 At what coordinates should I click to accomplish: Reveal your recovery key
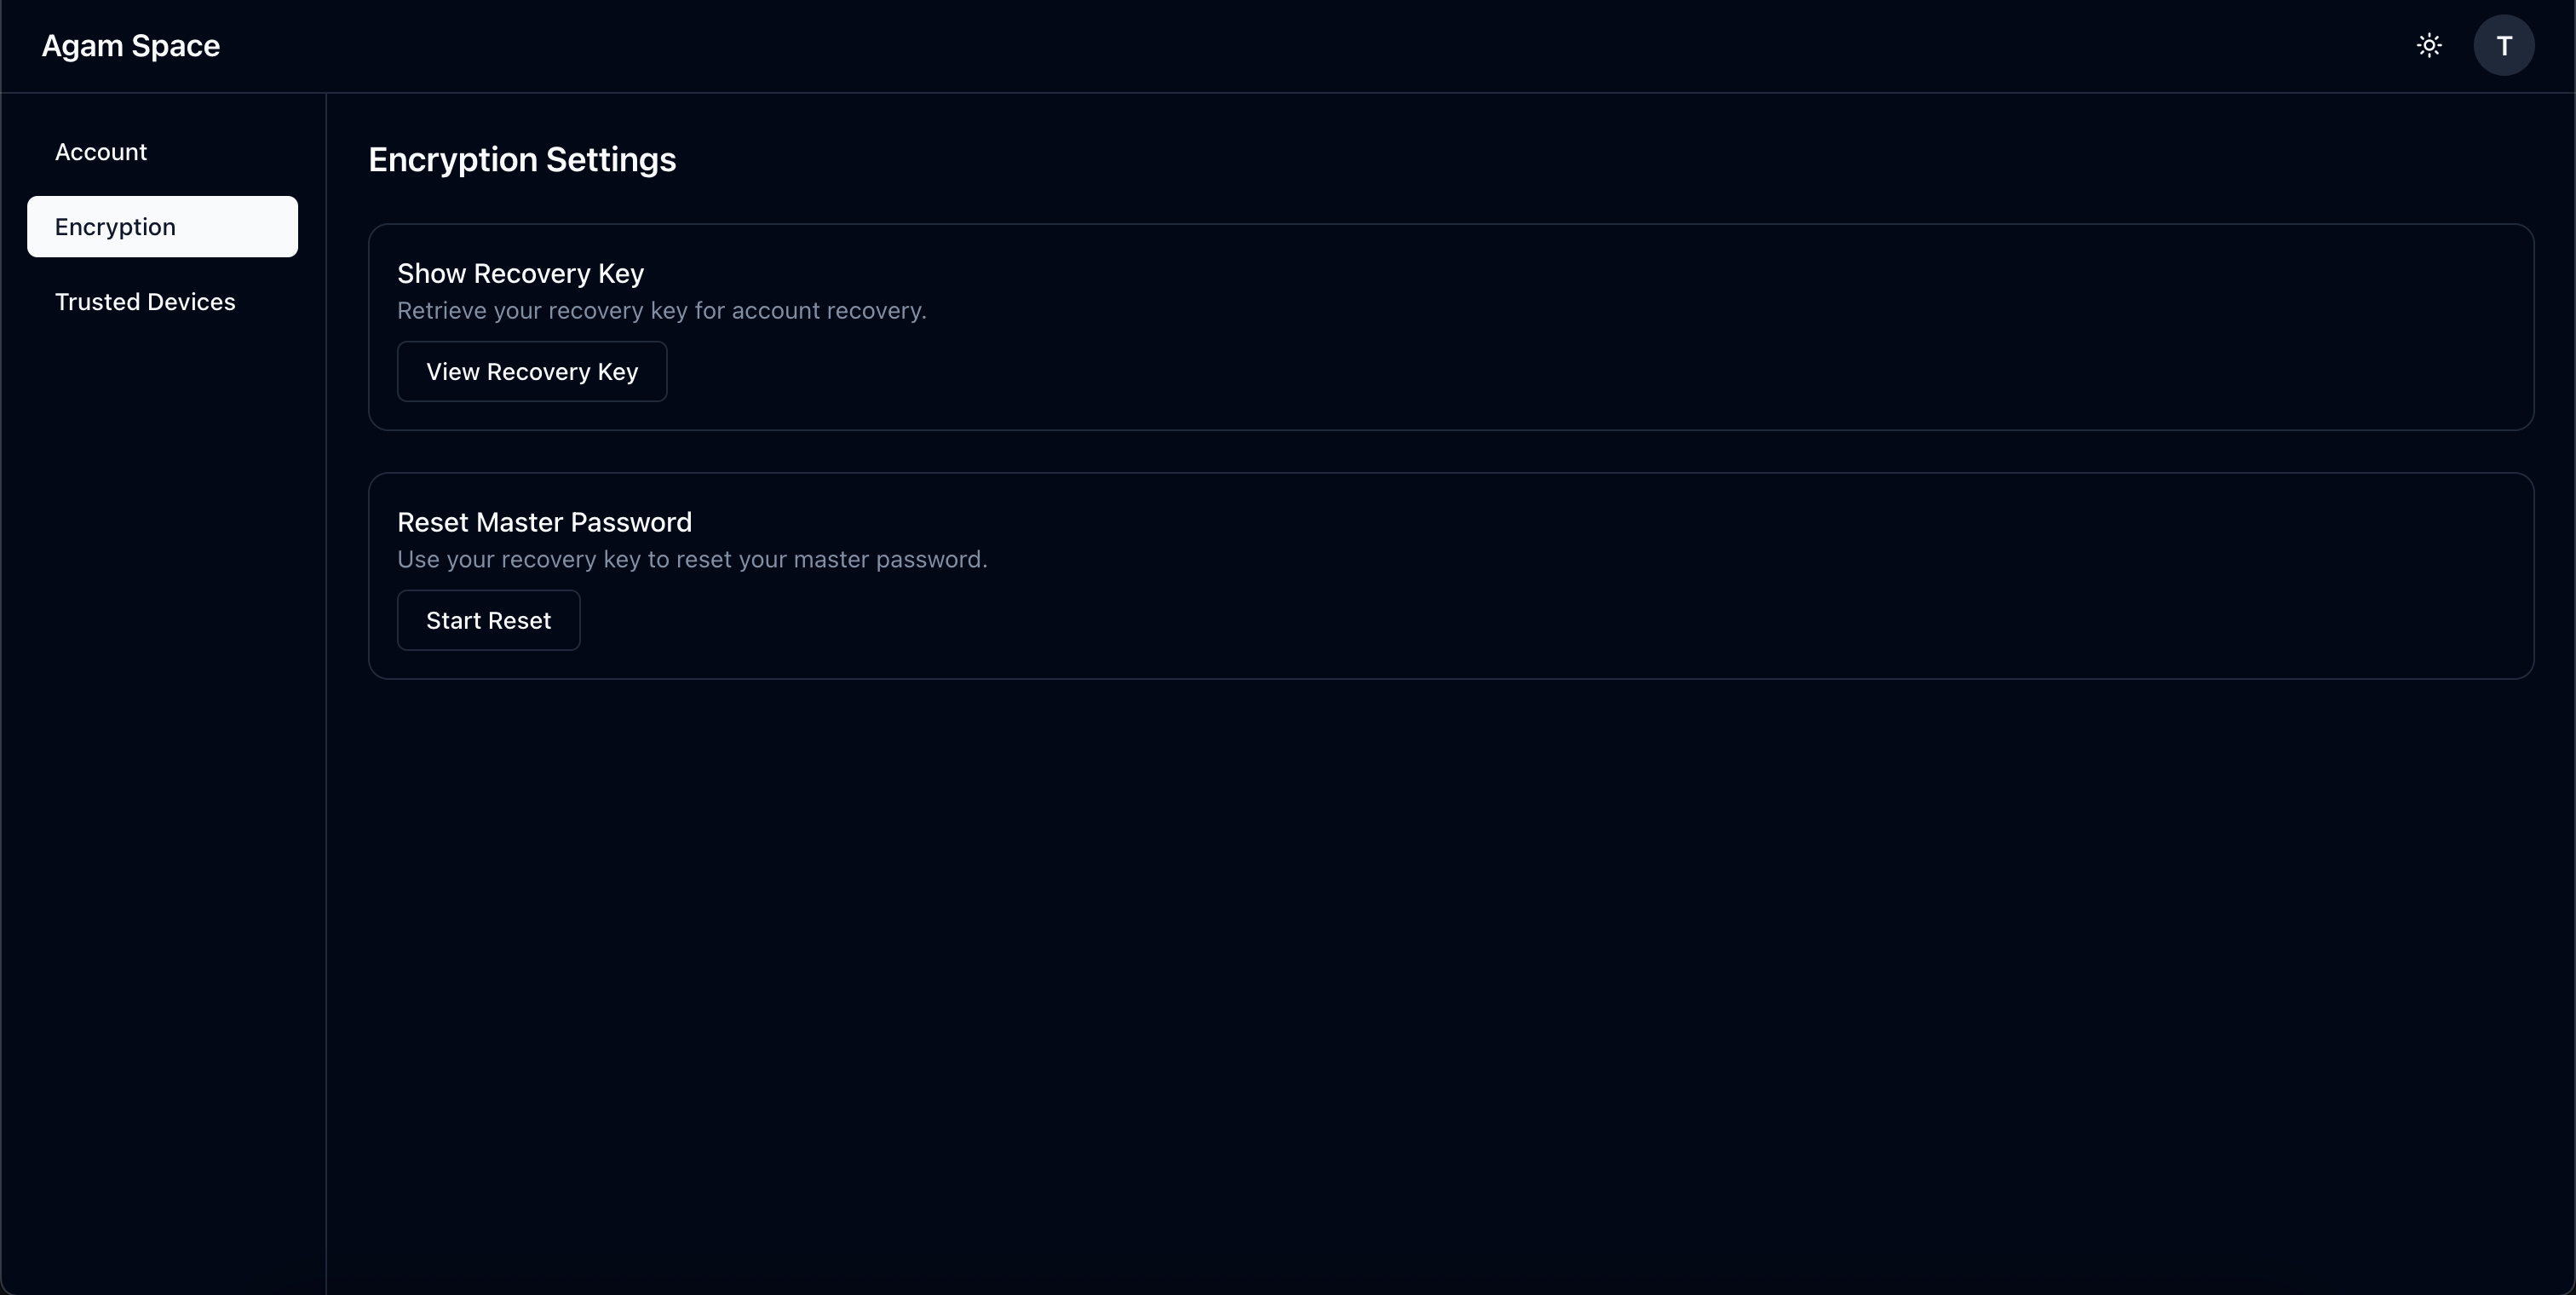coord(532,371)
